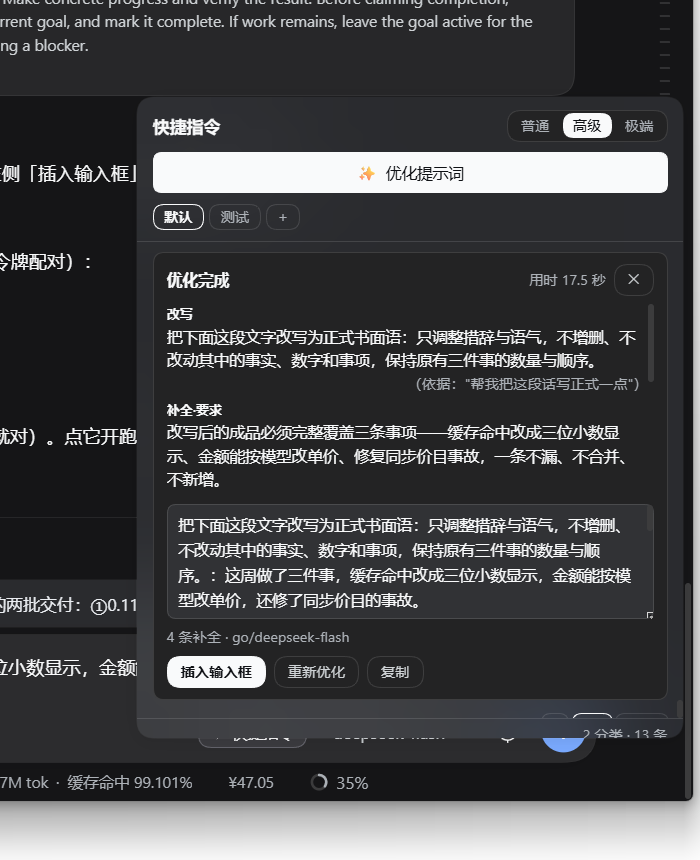Click the 用时 17.5 秒 label
The image size is (700, 860).
coord(567,280)
